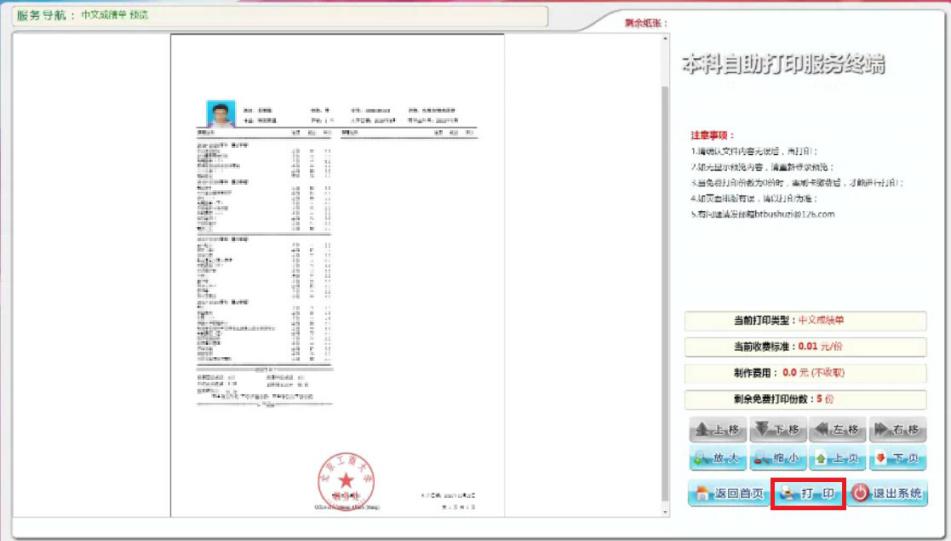Click the 上移 (move up) arrow button

pos(718,430)
